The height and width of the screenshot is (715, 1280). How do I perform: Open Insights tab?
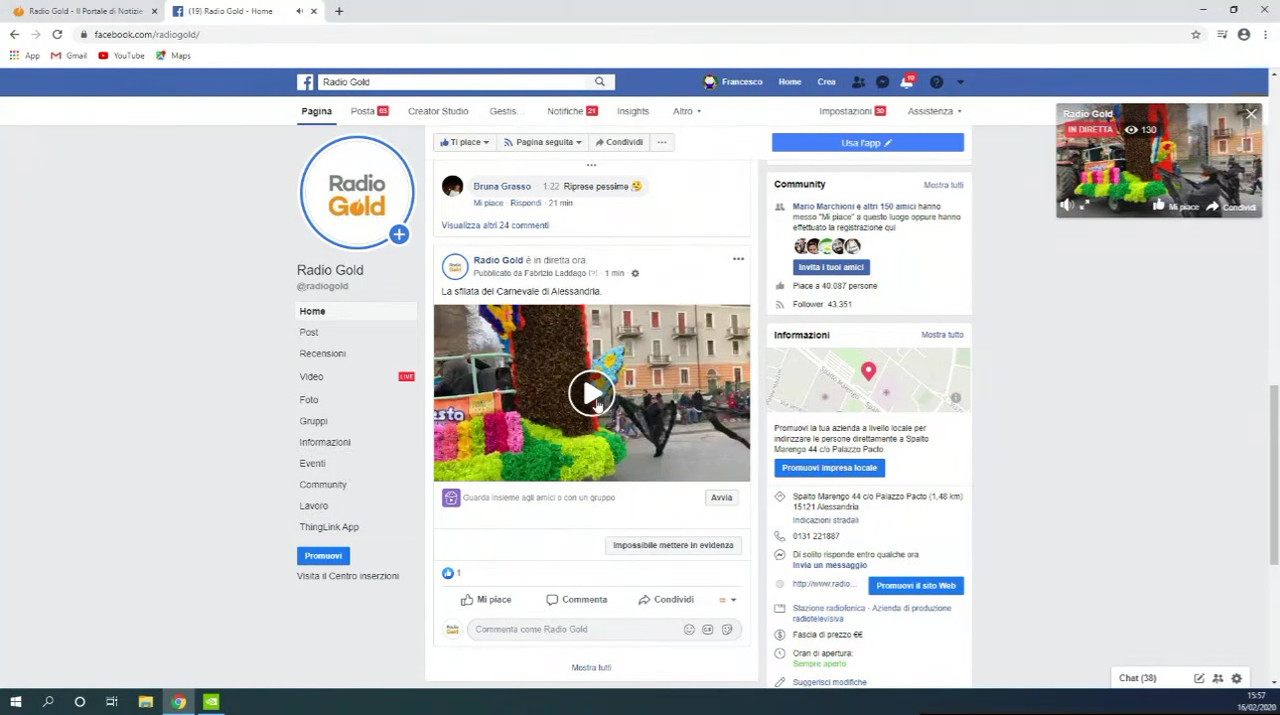(633, 111)
